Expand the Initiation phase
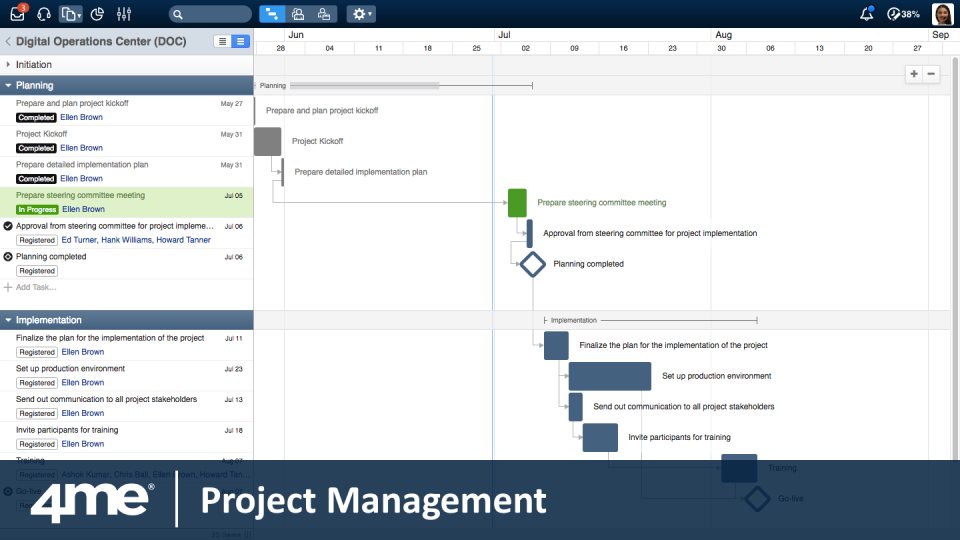The width and height of the screenshot is (960, 540). 8,64
